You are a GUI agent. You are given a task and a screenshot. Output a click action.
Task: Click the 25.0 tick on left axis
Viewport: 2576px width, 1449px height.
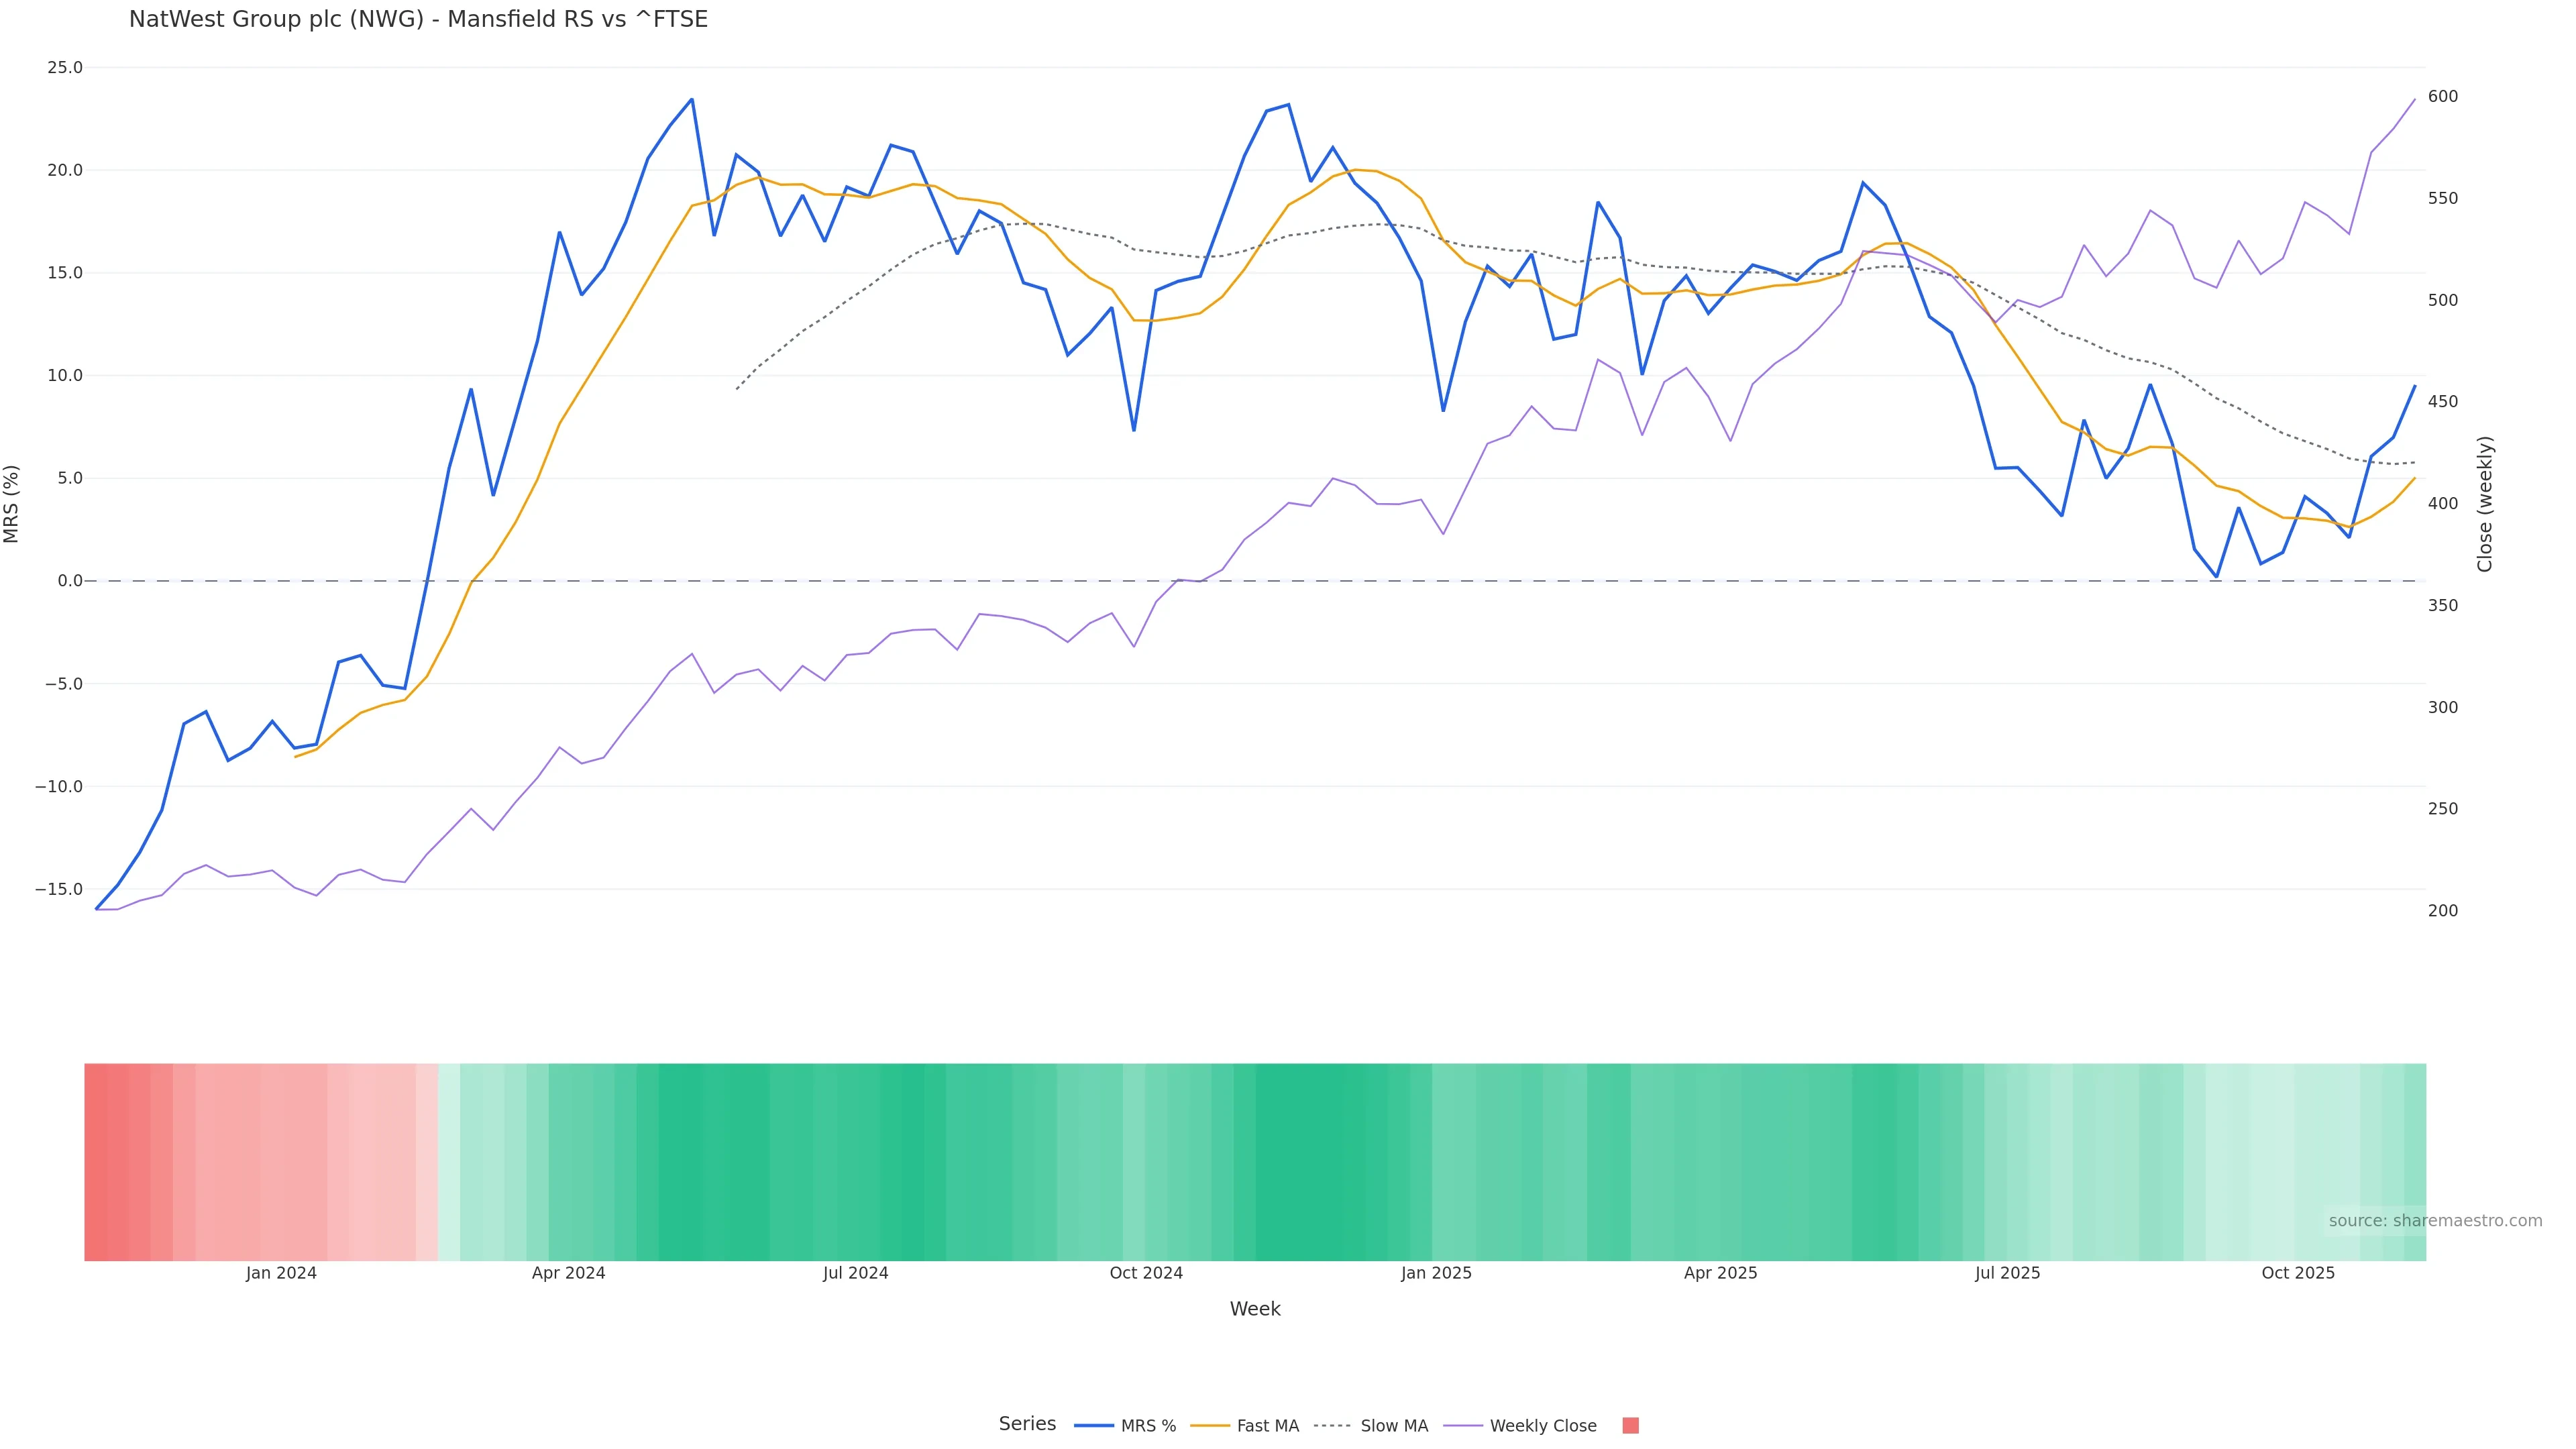pyautogui.click(x=65, y=68)
